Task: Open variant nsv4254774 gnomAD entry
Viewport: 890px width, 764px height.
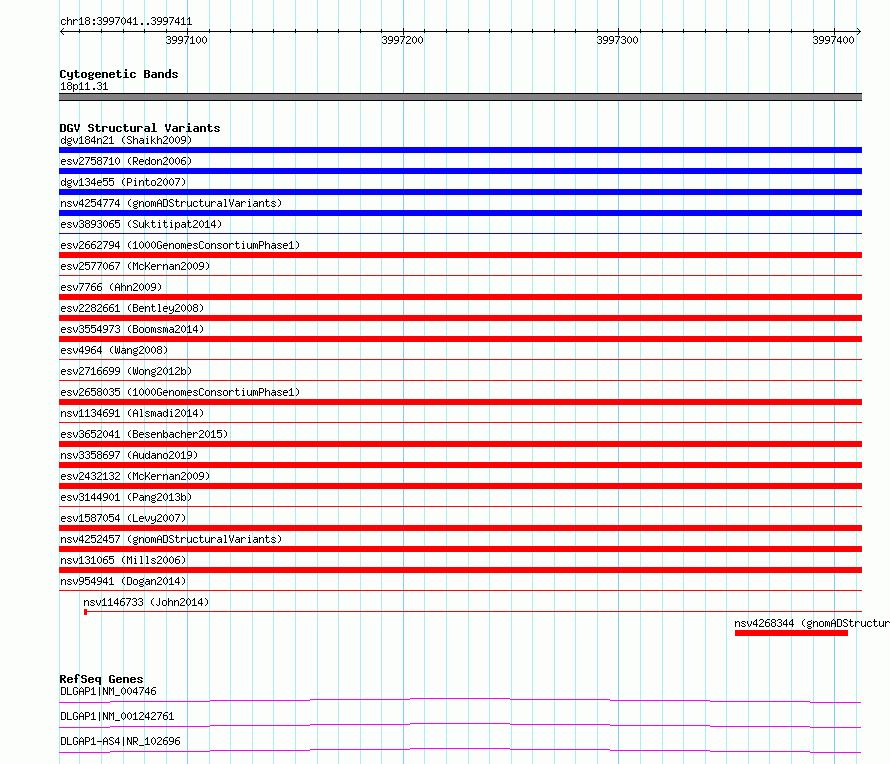Action: (171, 203)
